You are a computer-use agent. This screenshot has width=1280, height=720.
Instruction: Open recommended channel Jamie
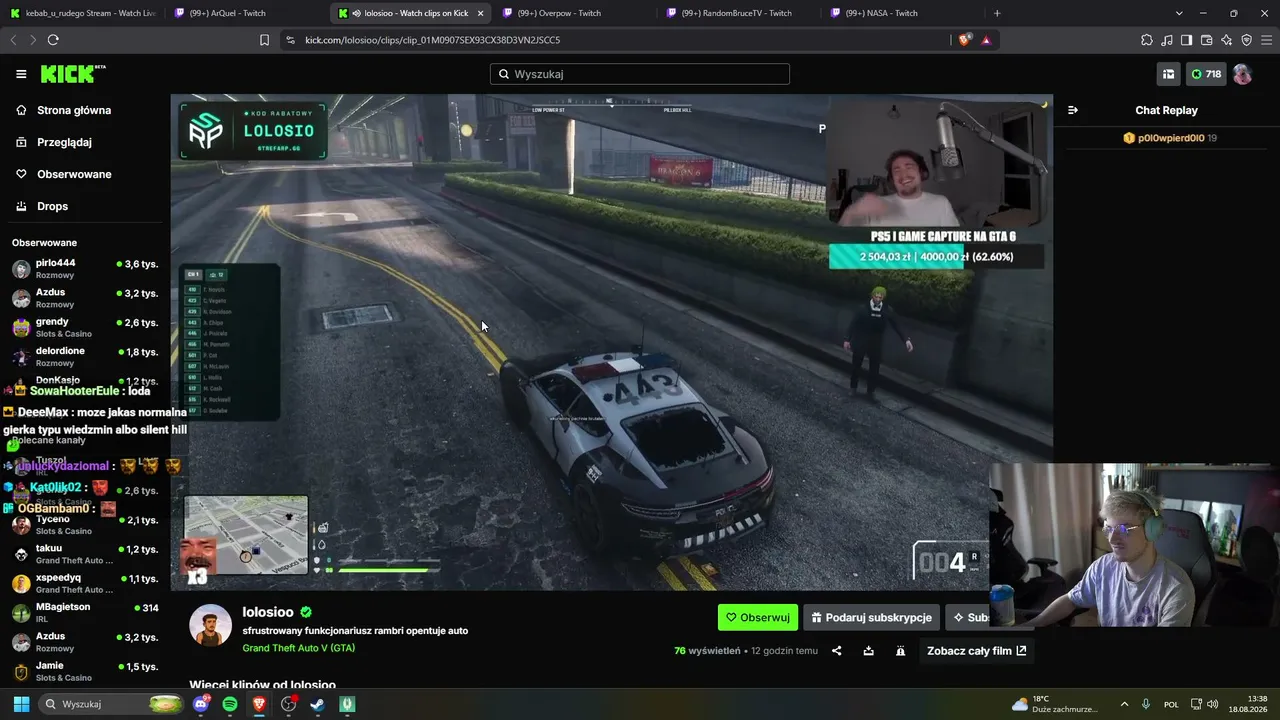[x=85, y=672]
